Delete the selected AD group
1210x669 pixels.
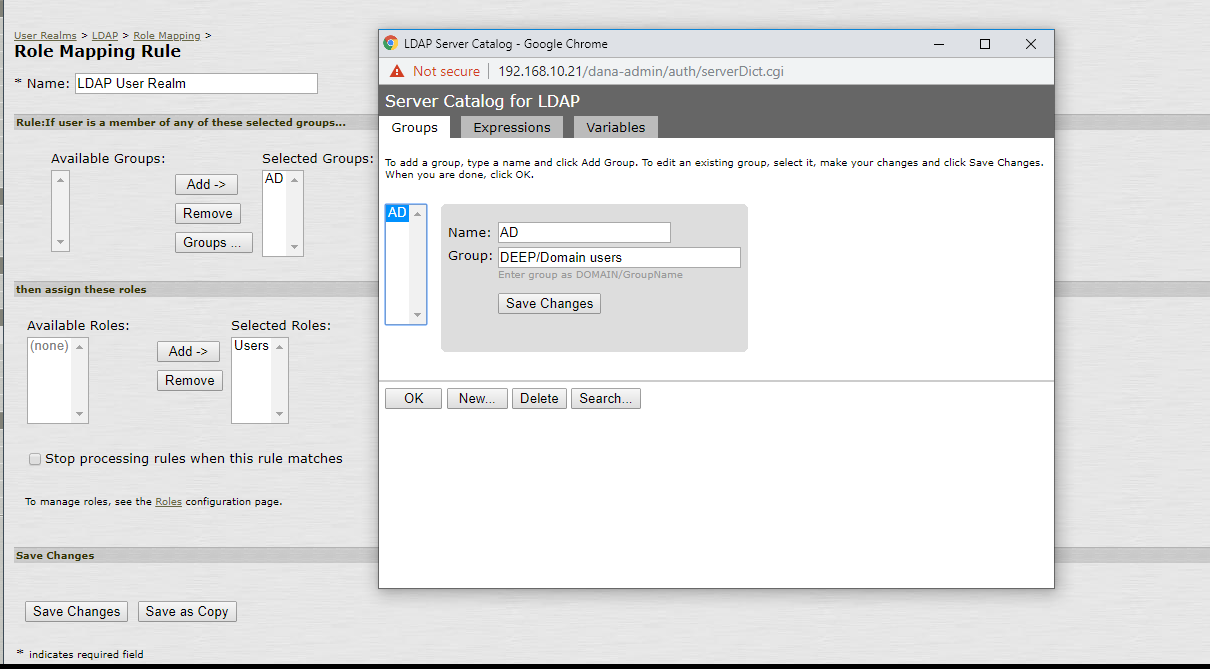coord(539,398)
